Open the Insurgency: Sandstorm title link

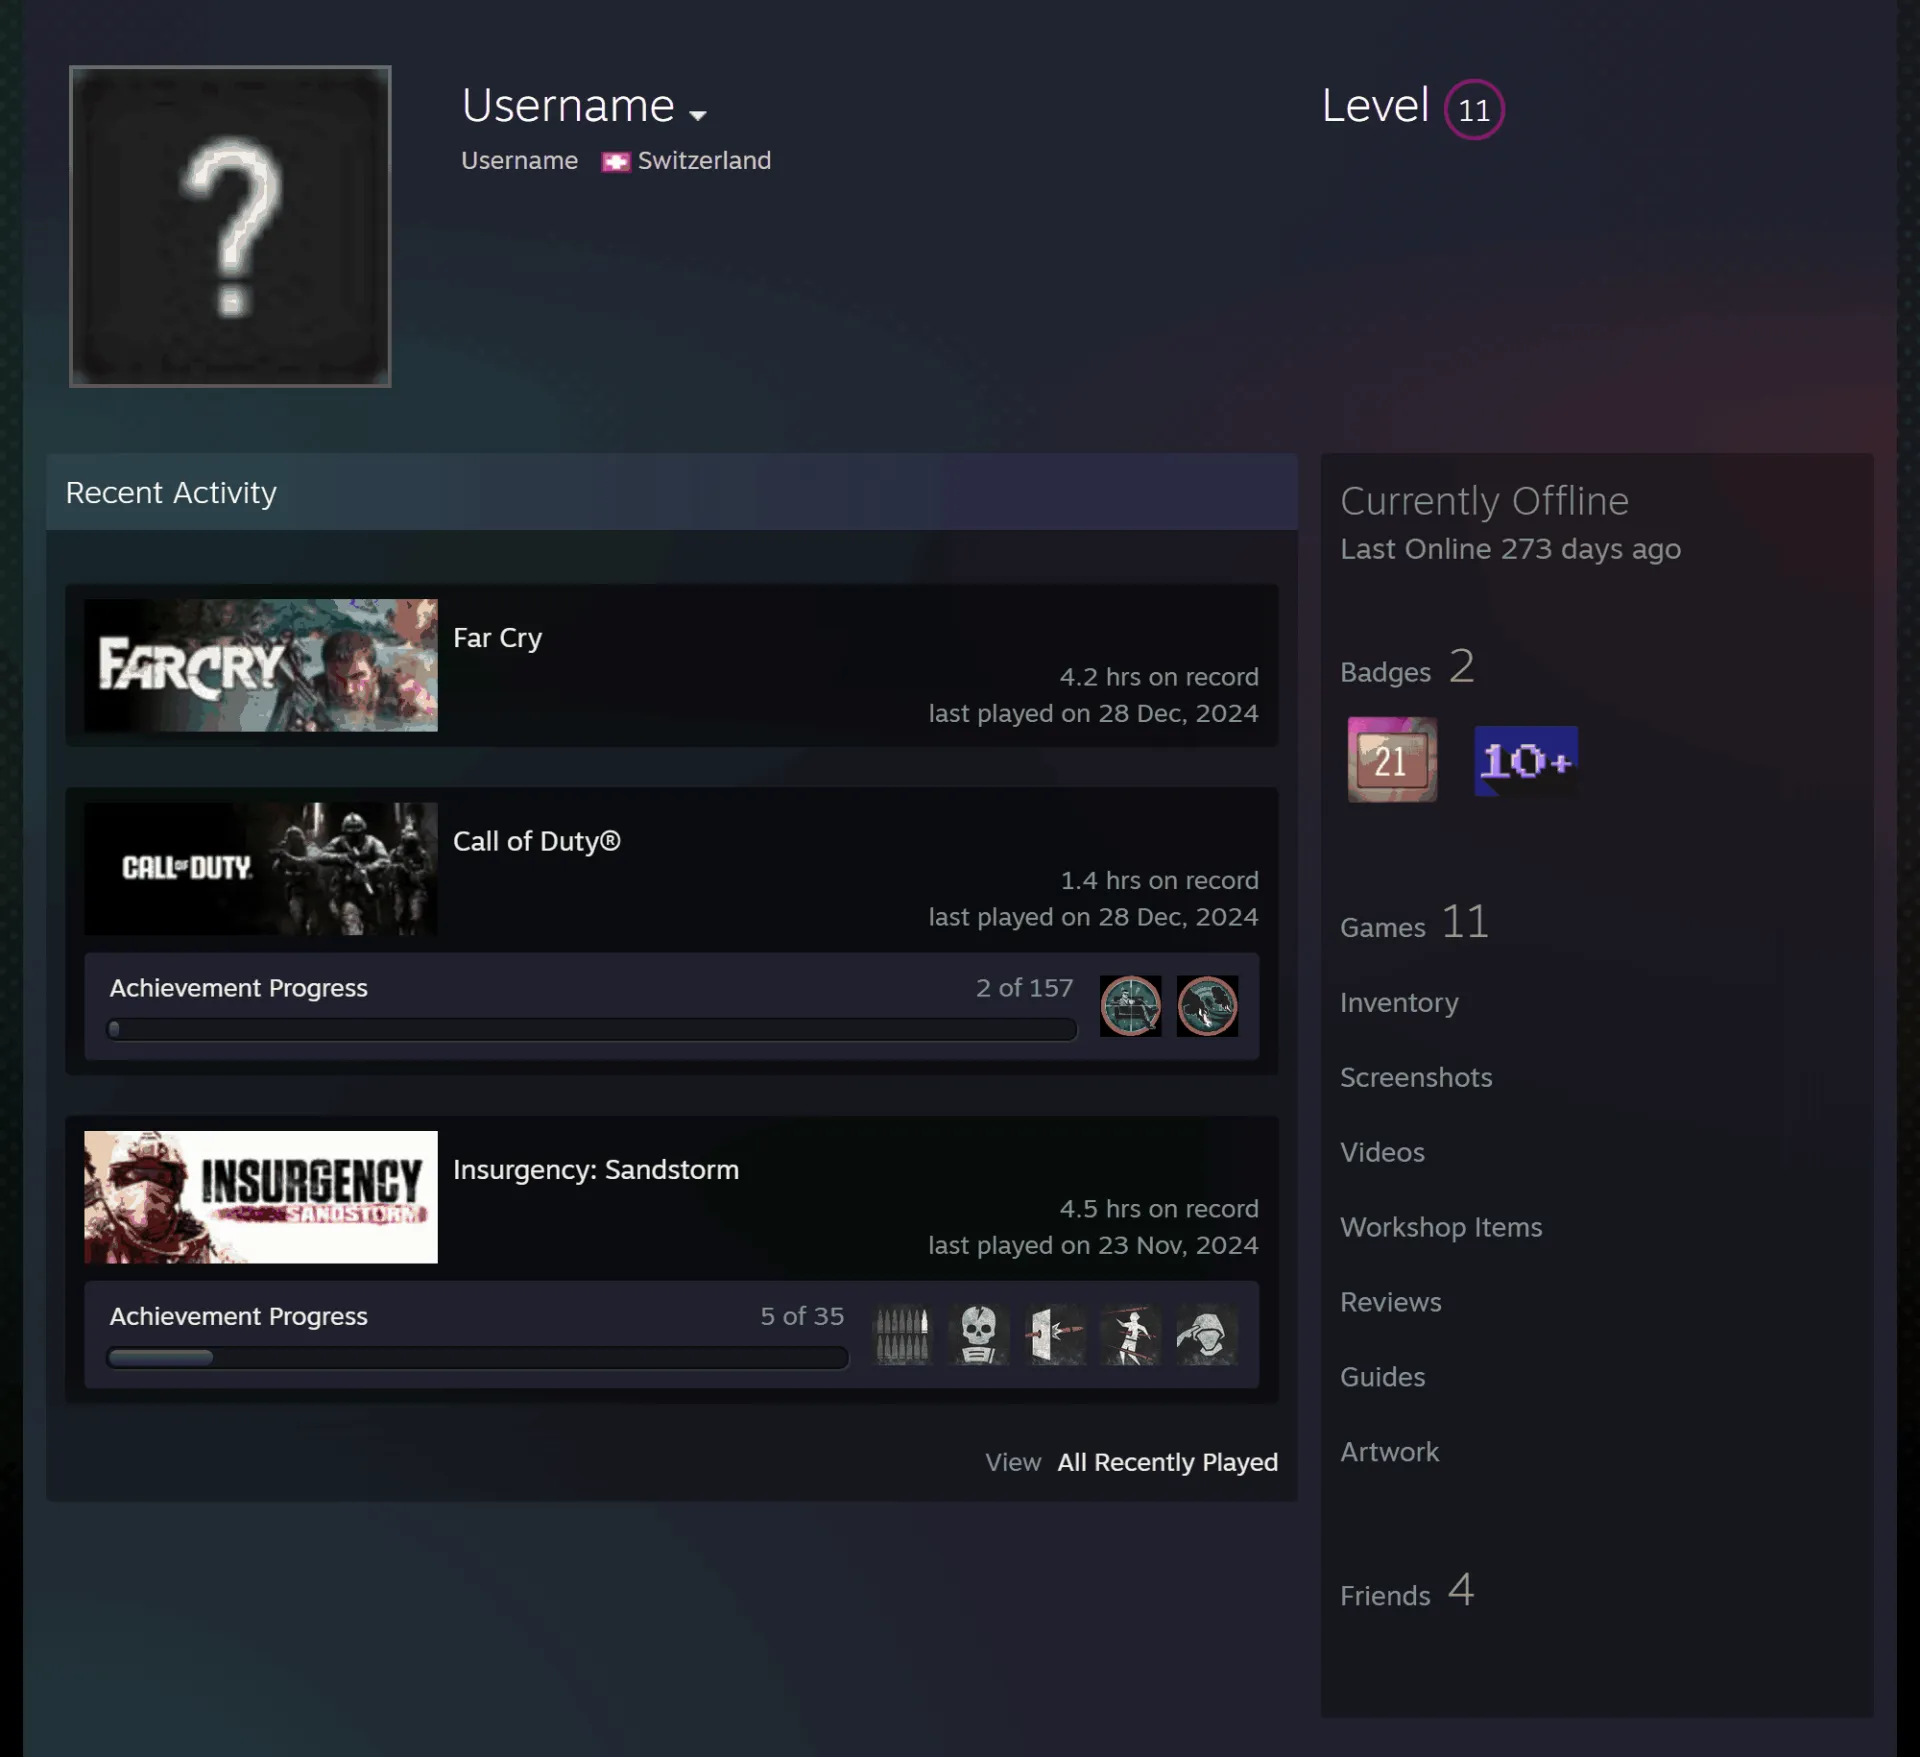coord(596,1169)
